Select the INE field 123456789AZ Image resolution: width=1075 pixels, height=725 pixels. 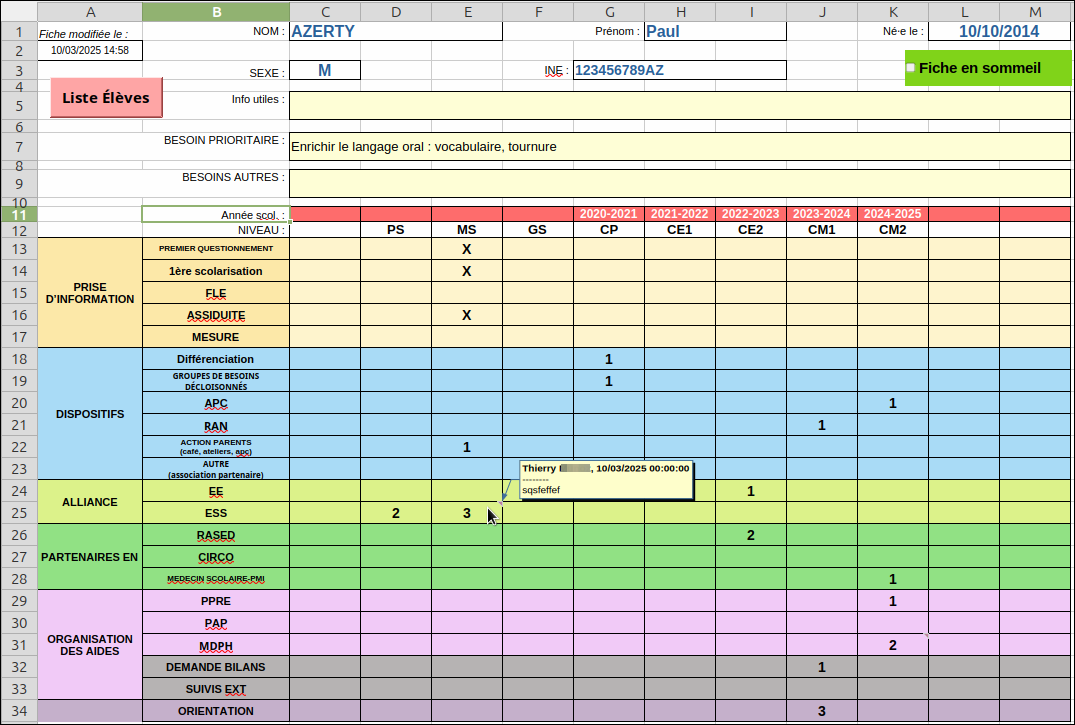[x=679, y=70]
